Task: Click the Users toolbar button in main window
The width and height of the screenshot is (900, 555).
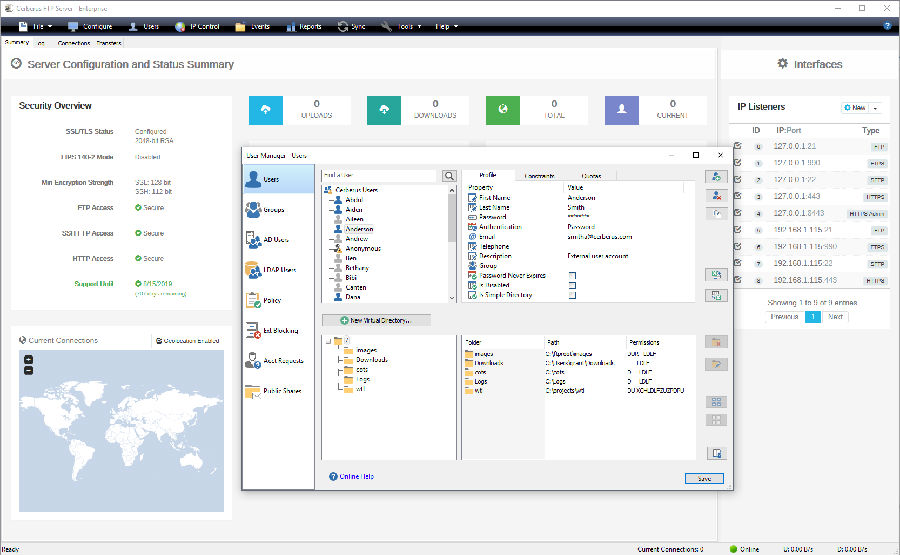Action: click(144, 26)
